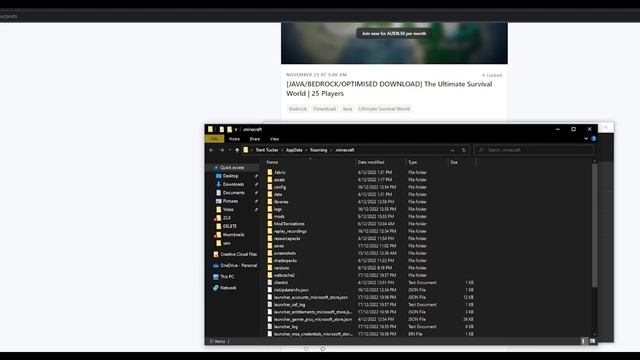This screenshot has width=640, height=360.
Task: Open Pictures in Quick access
Action: point(231,201)
